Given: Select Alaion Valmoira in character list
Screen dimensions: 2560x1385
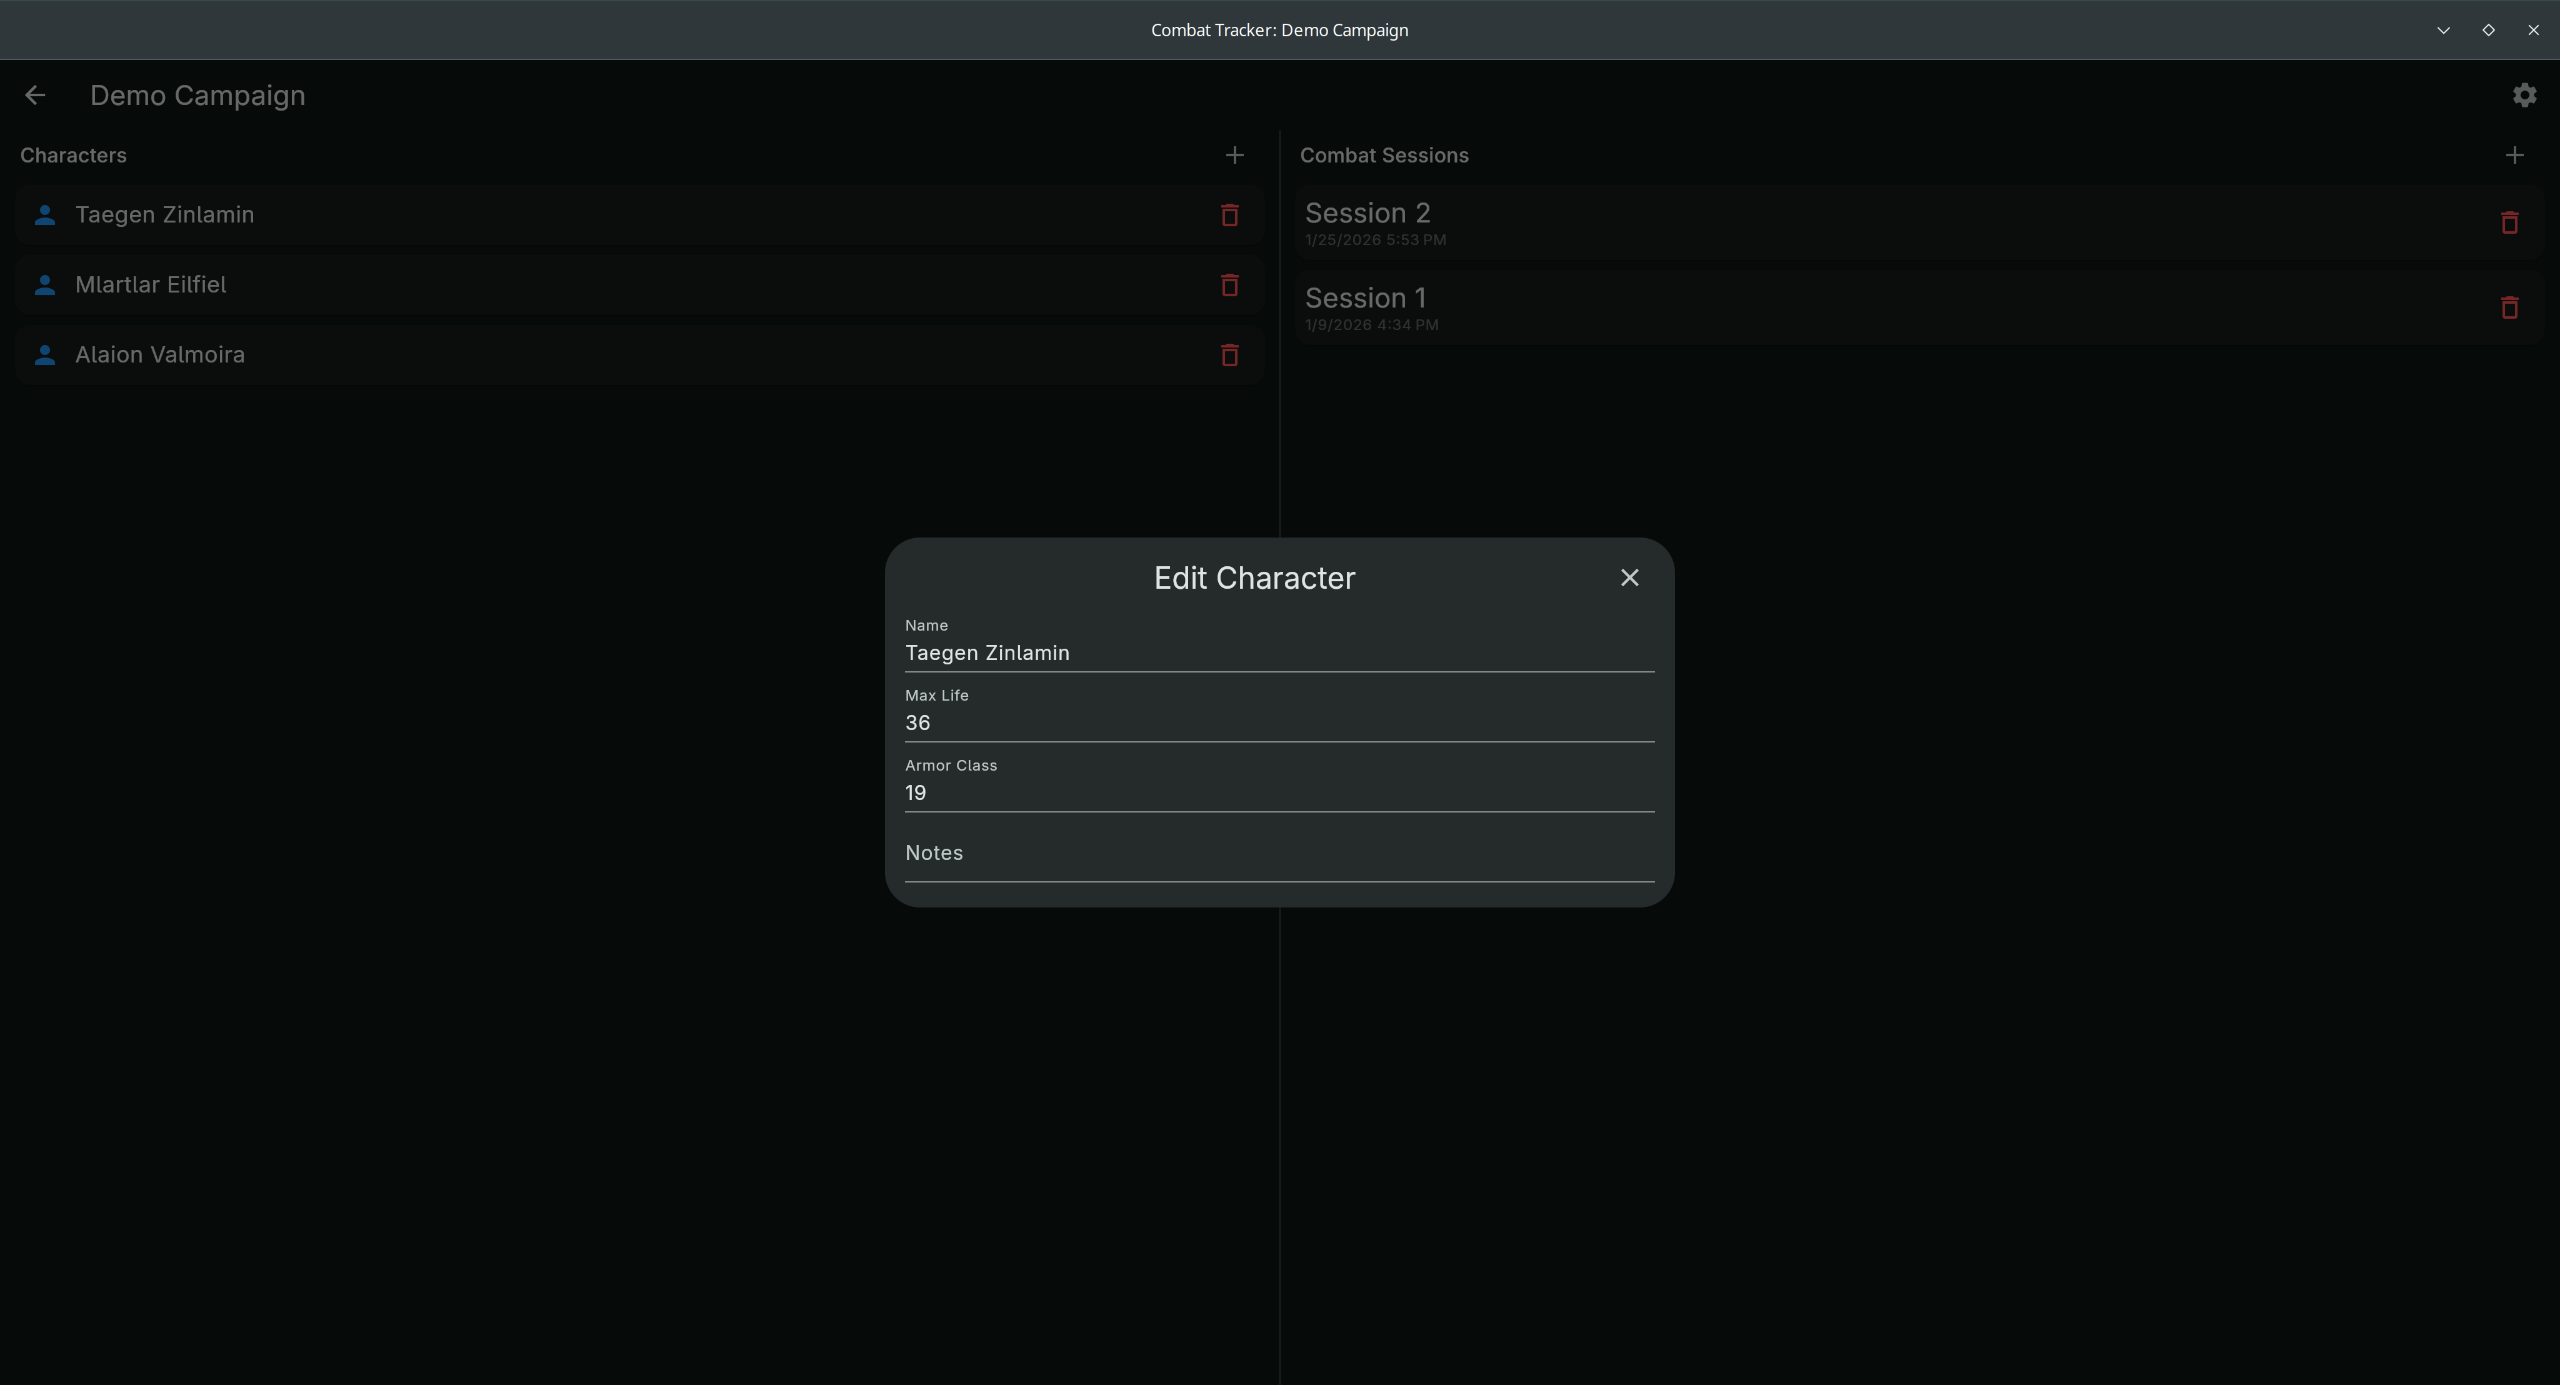Looking at the screenshot, I should 160,355.
